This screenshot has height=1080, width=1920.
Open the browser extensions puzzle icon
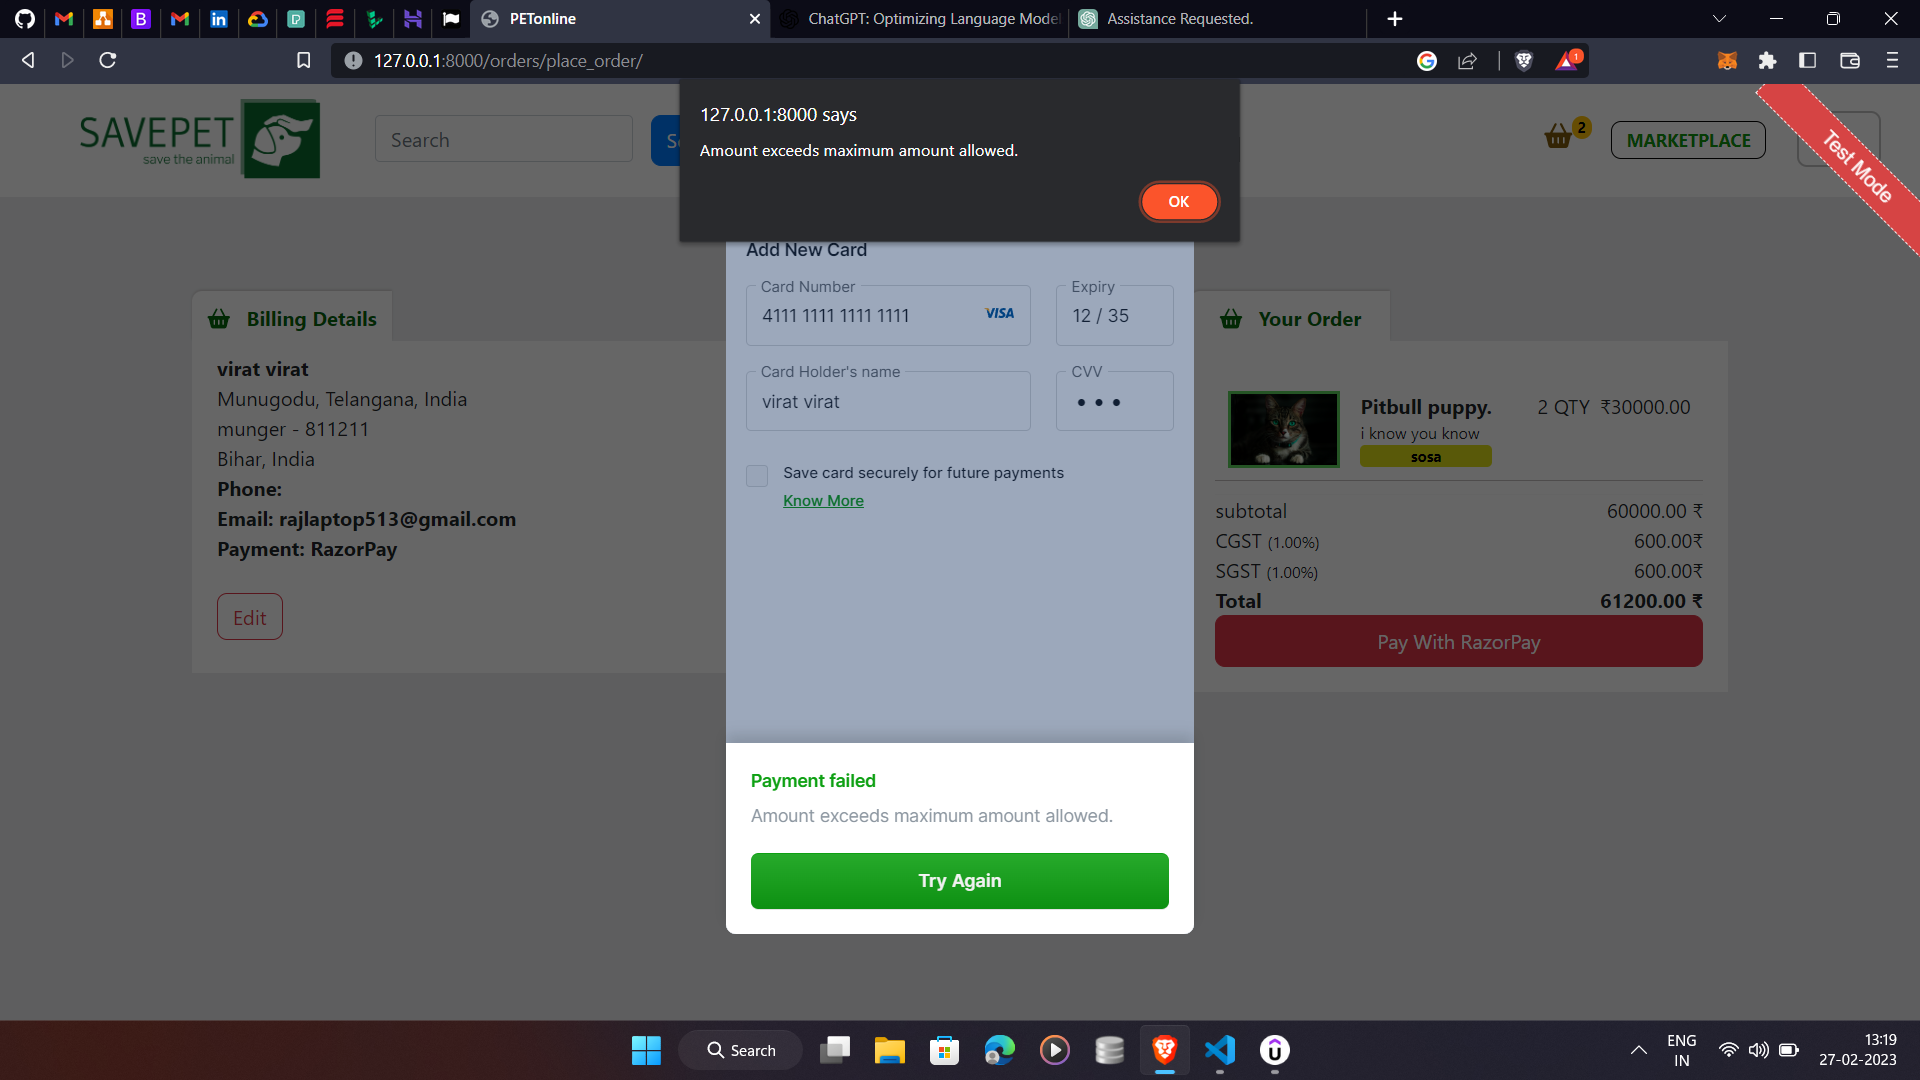(1767, 61)
